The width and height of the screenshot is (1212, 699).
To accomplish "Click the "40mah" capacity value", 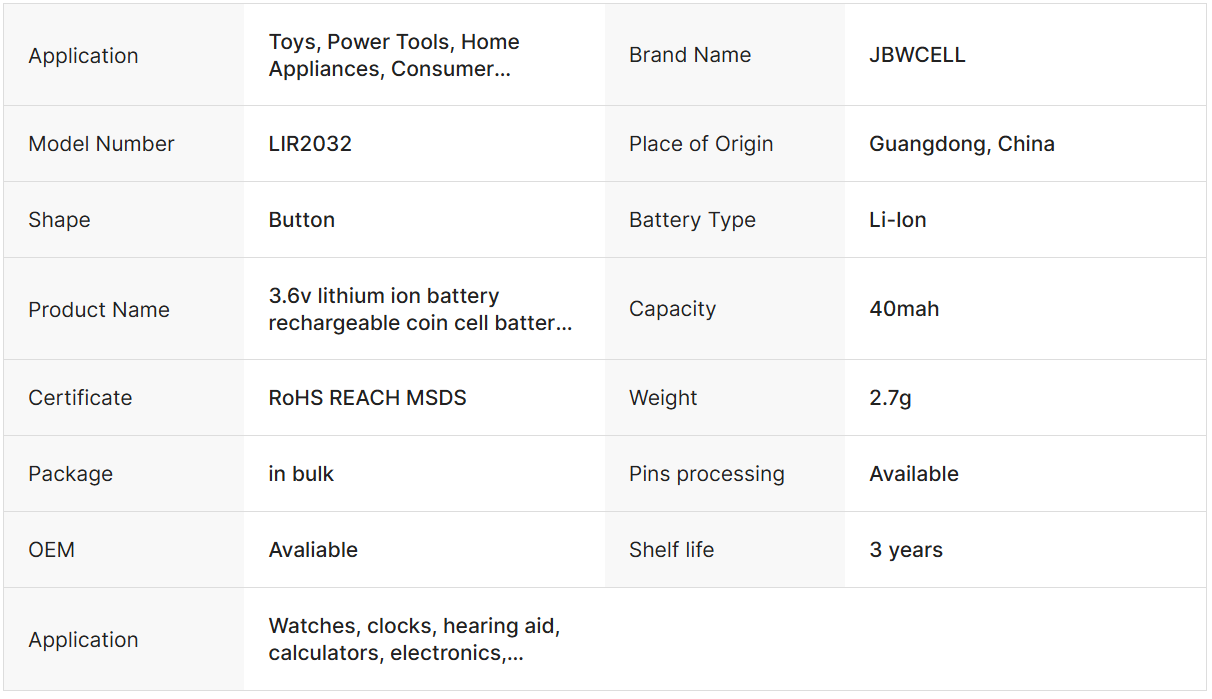I will pos(904,309).
